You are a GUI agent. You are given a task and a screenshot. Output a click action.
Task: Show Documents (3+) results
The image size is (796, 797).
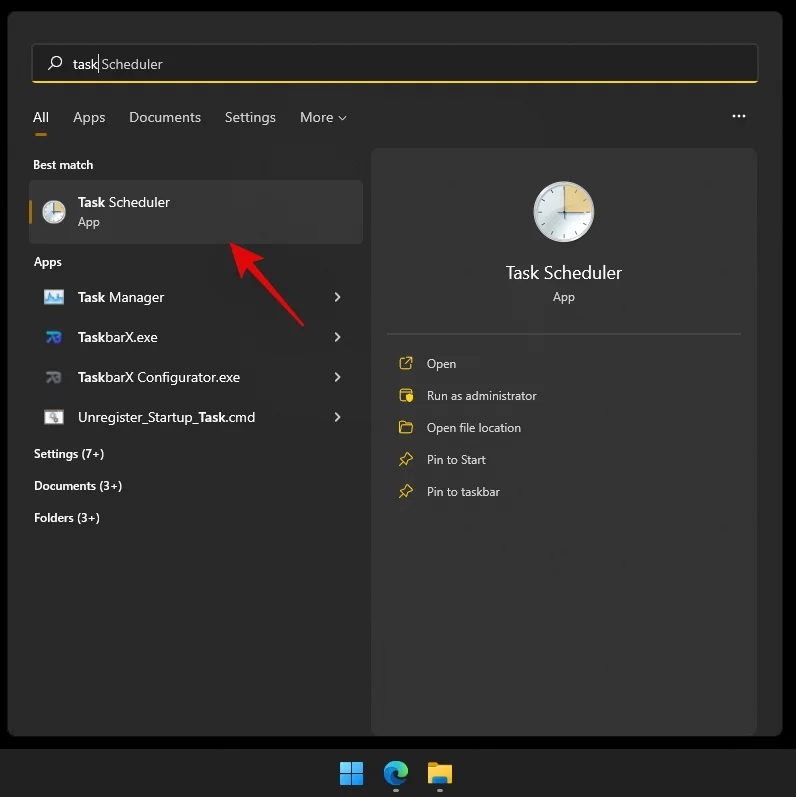pos(78,486)
